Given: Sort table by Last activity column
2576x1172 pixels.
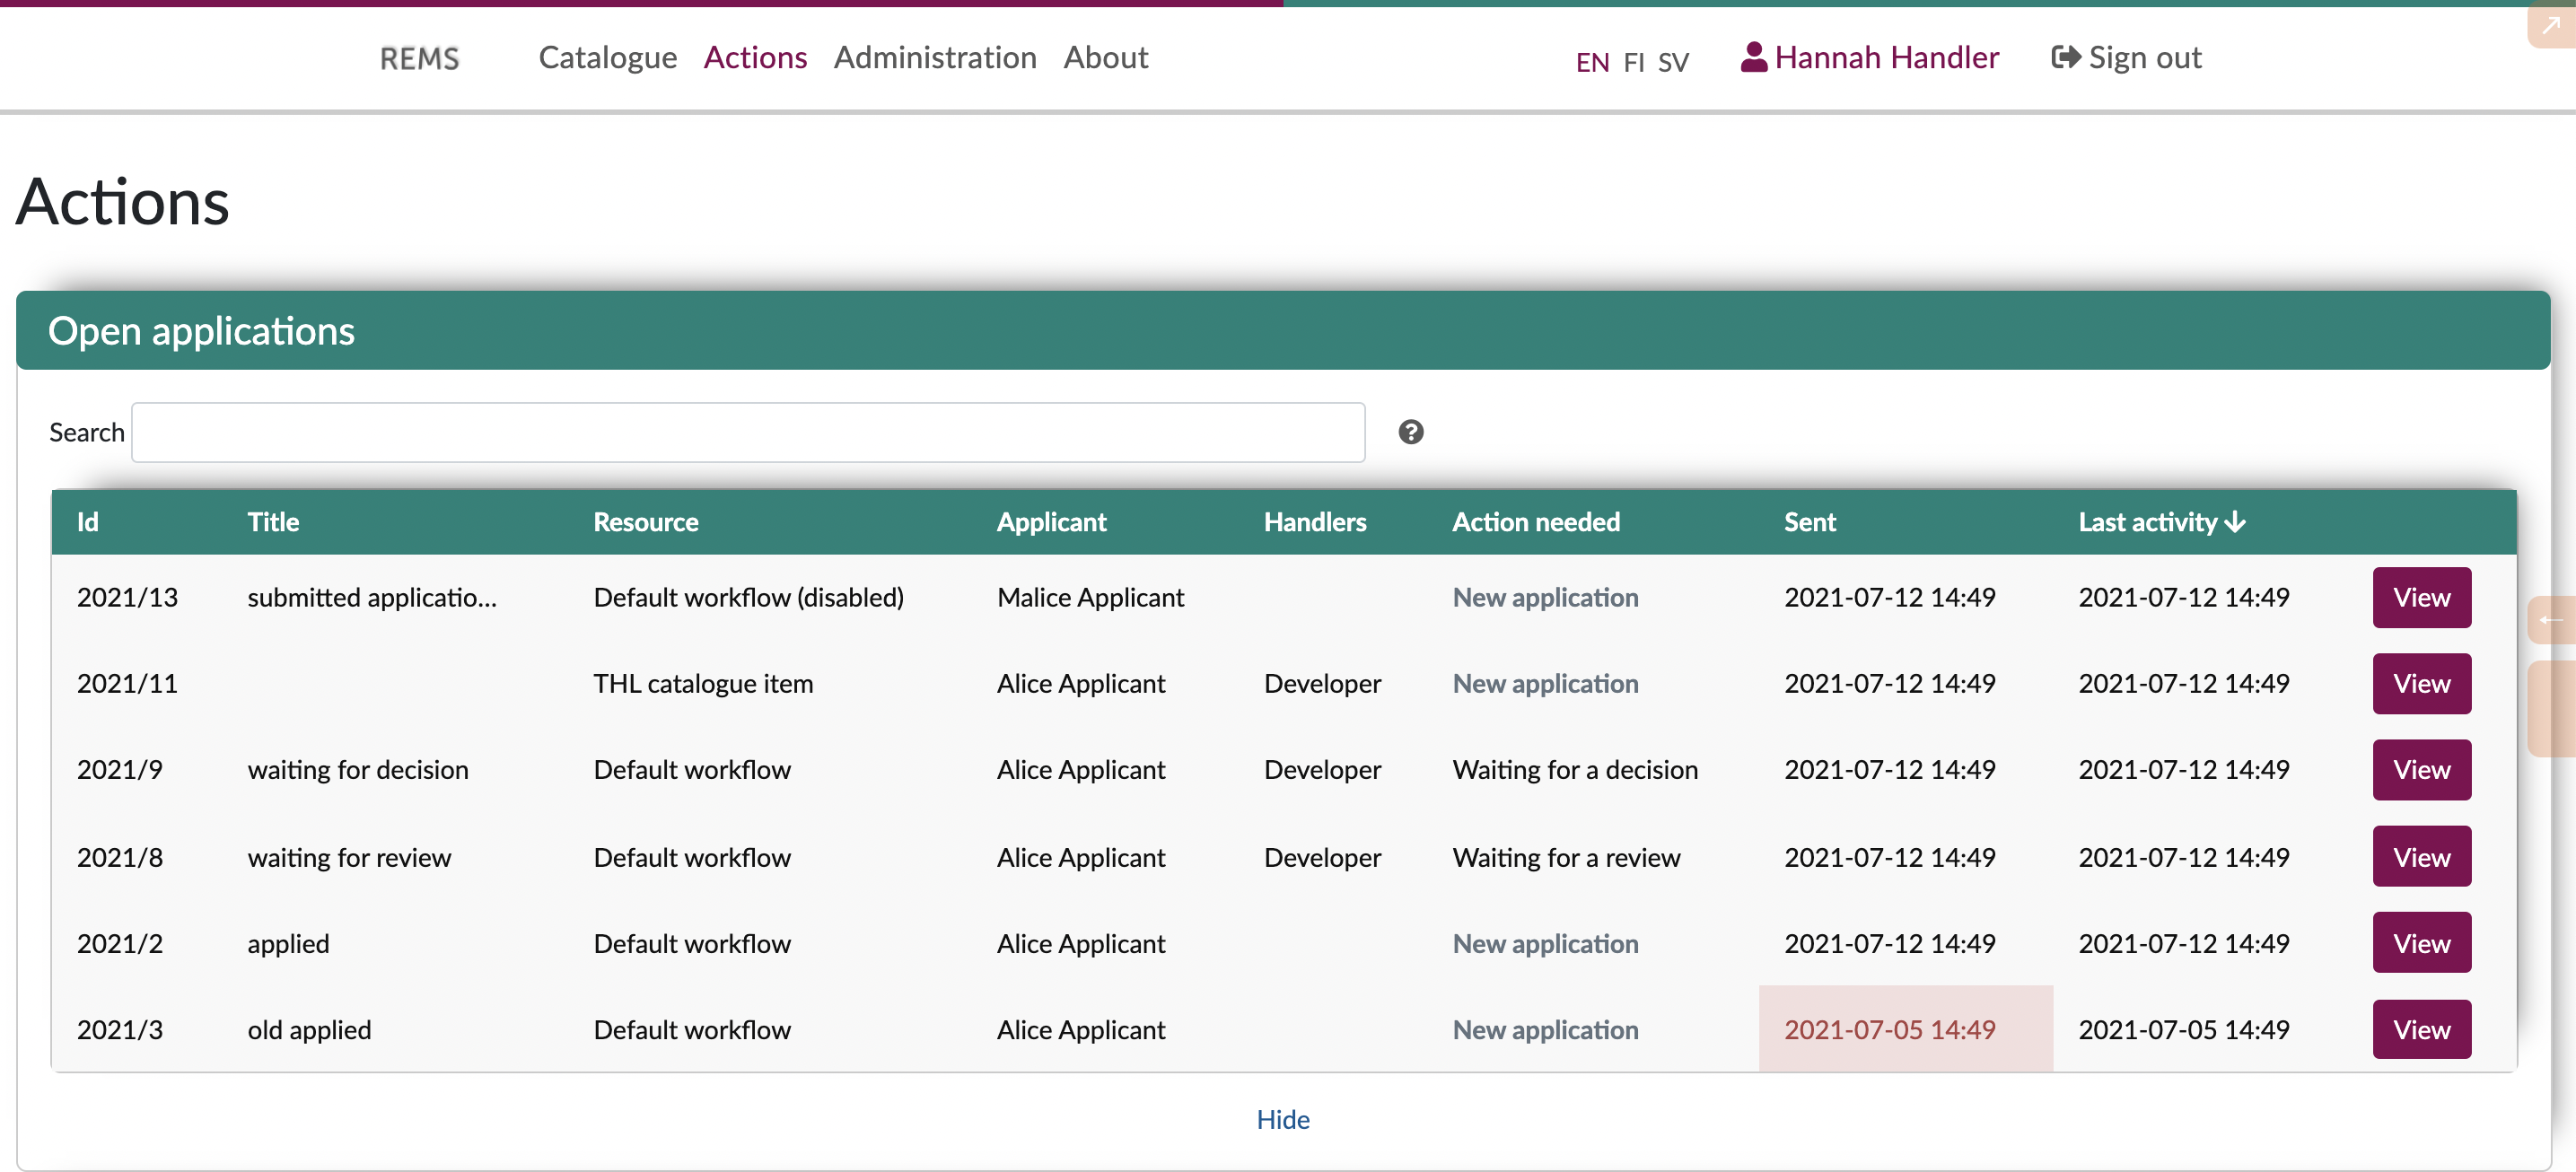Looking at the screenshot, I should 2162,522.
